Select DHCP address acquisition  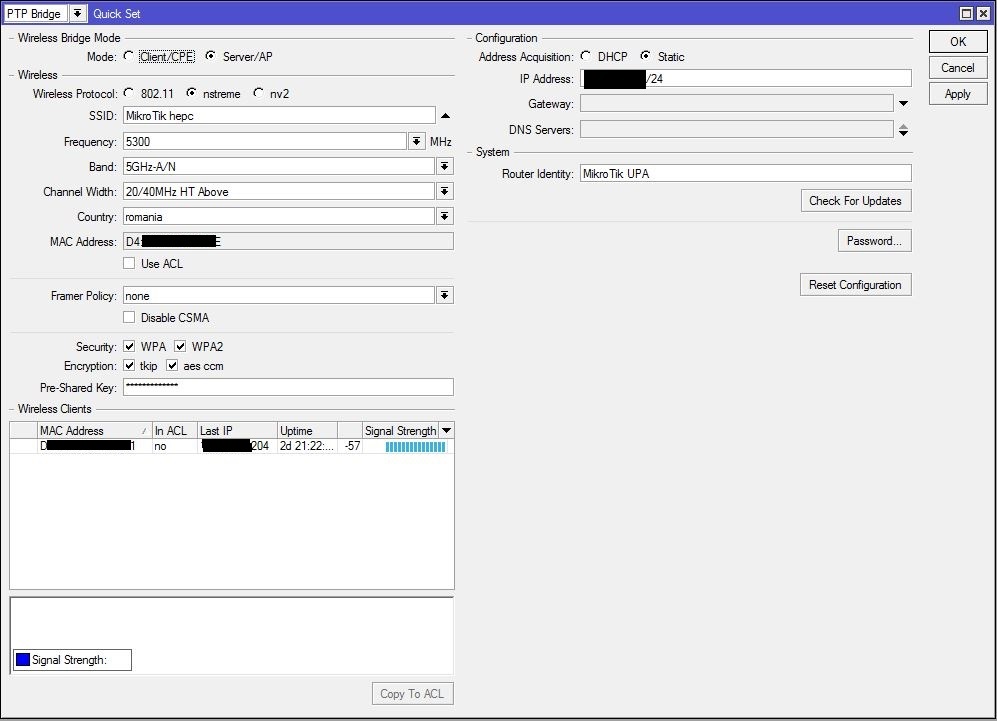click(586, 57)
